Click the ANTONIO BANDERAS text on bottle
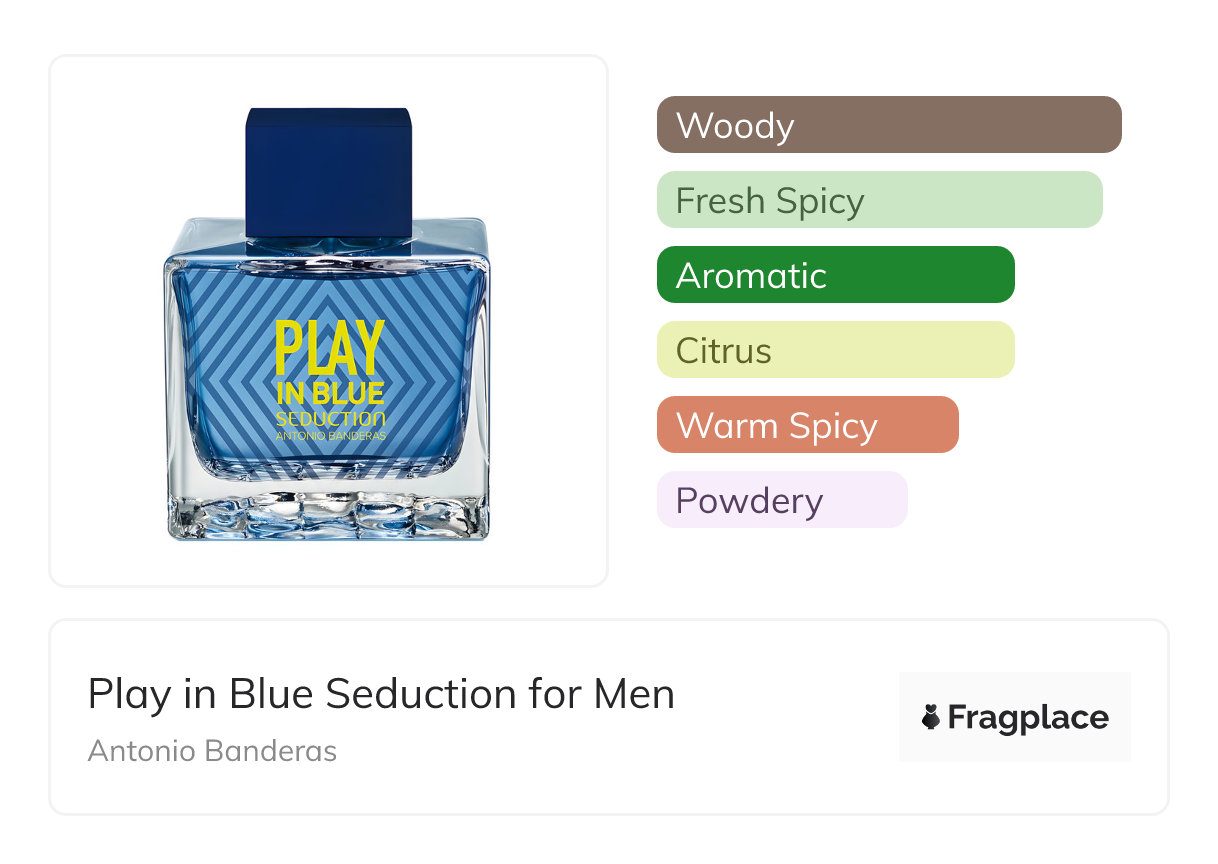1218x864 pixels. coord(330,436)
